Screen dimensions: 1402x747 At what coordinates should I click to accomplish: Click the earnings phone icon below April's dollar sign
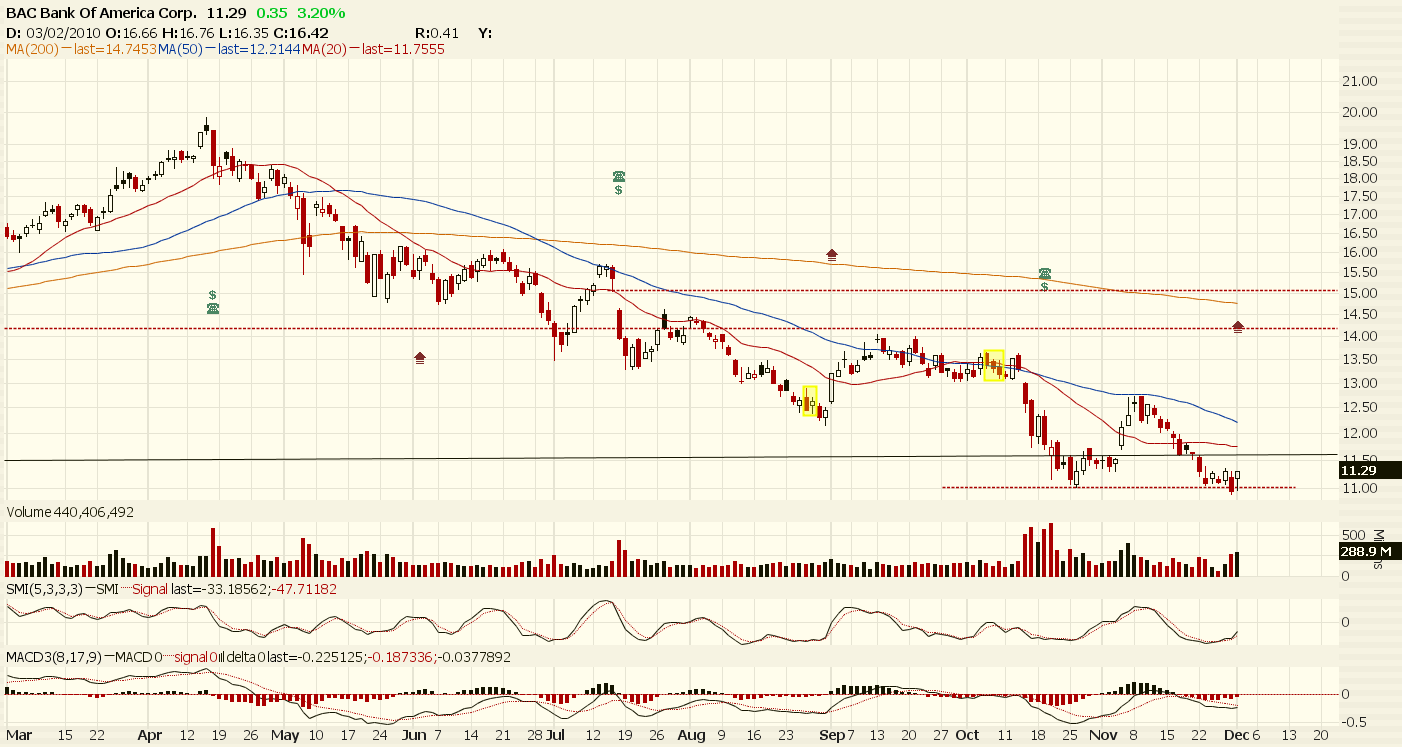pyautogui.click(x=213, y=308)
